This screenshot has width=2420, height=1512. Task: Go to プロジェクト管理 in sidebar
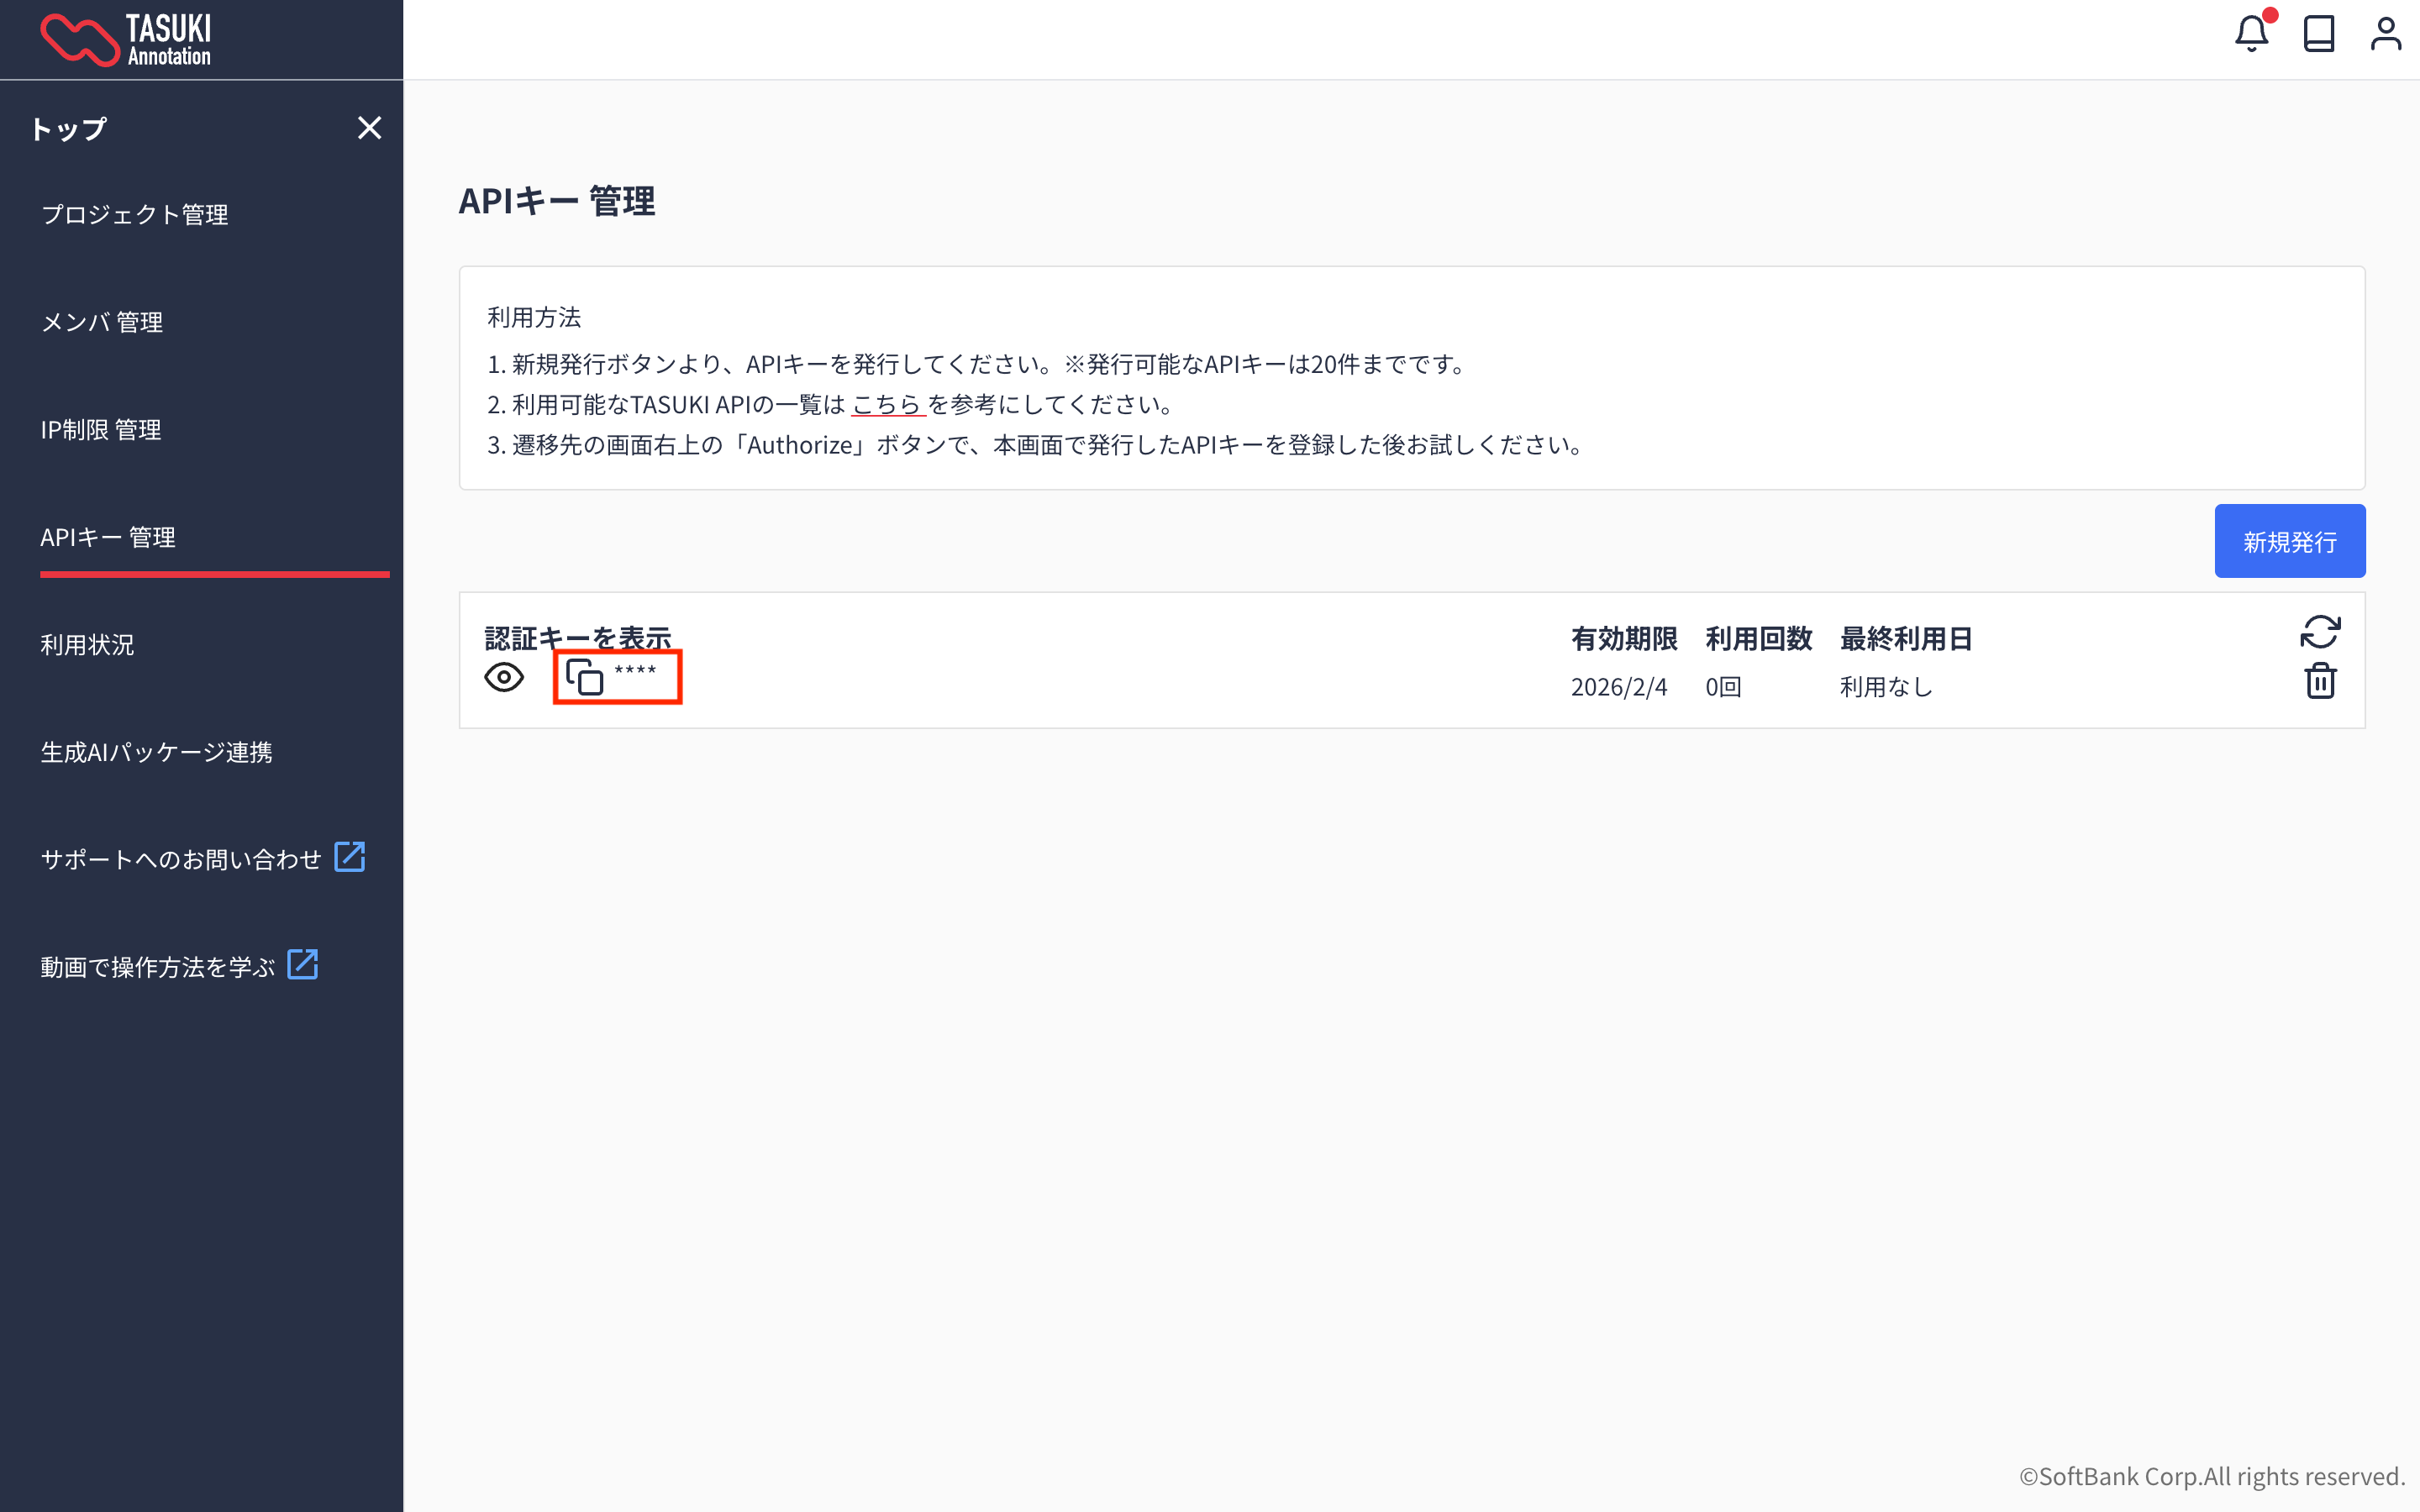coord(134,215)
